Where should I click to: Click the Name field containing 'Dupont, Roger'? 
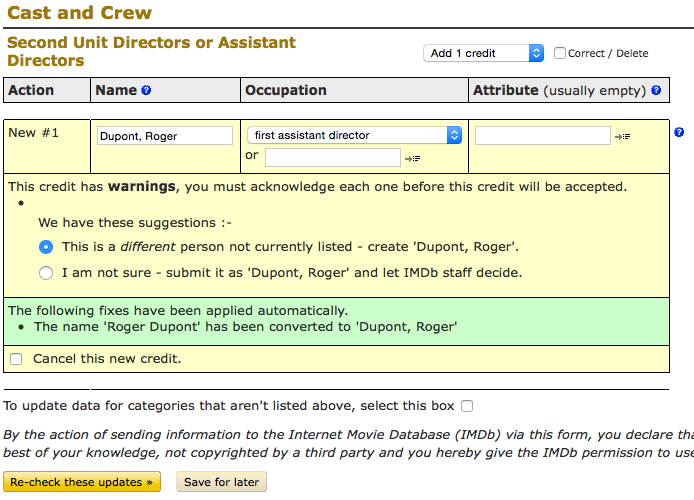[164, 136]
